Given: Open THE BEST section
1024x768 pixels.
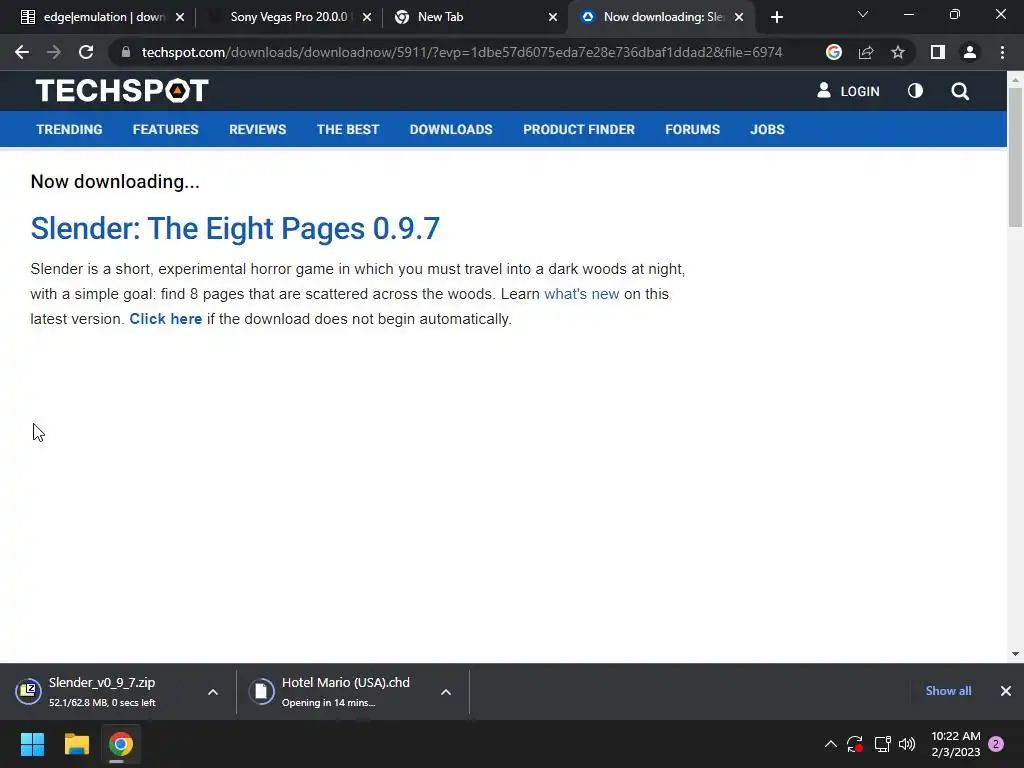Looking at the screenshot, I should [x=348, y=129].
